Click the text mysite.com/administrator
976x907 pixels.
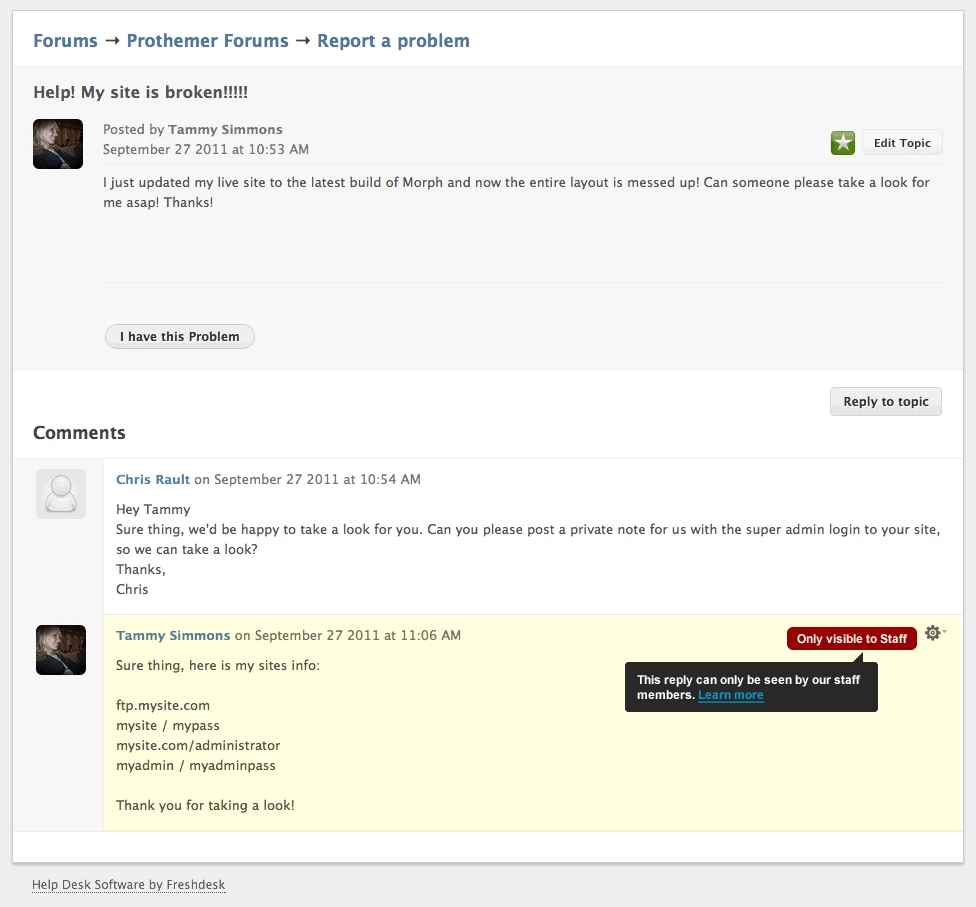(x=198, y=746)
